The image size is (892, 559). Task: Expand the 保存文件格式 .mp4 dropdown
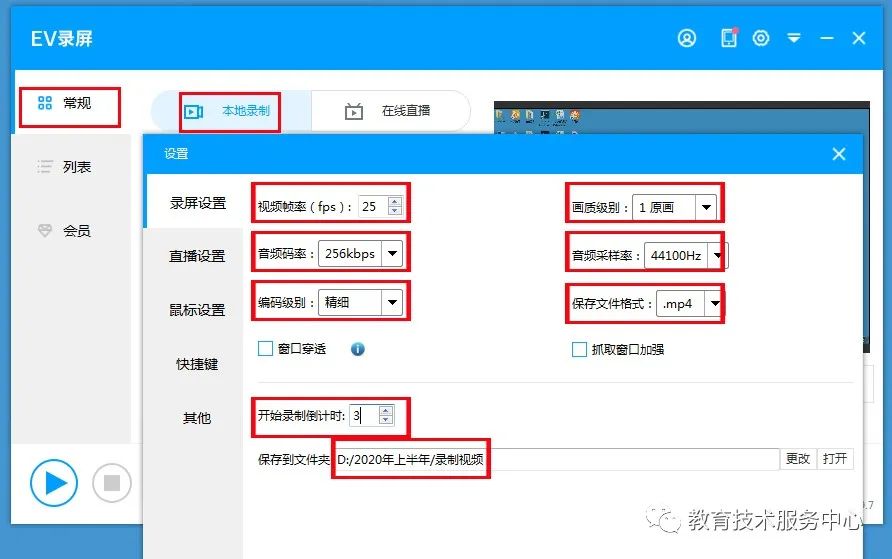tap(715, 304)
